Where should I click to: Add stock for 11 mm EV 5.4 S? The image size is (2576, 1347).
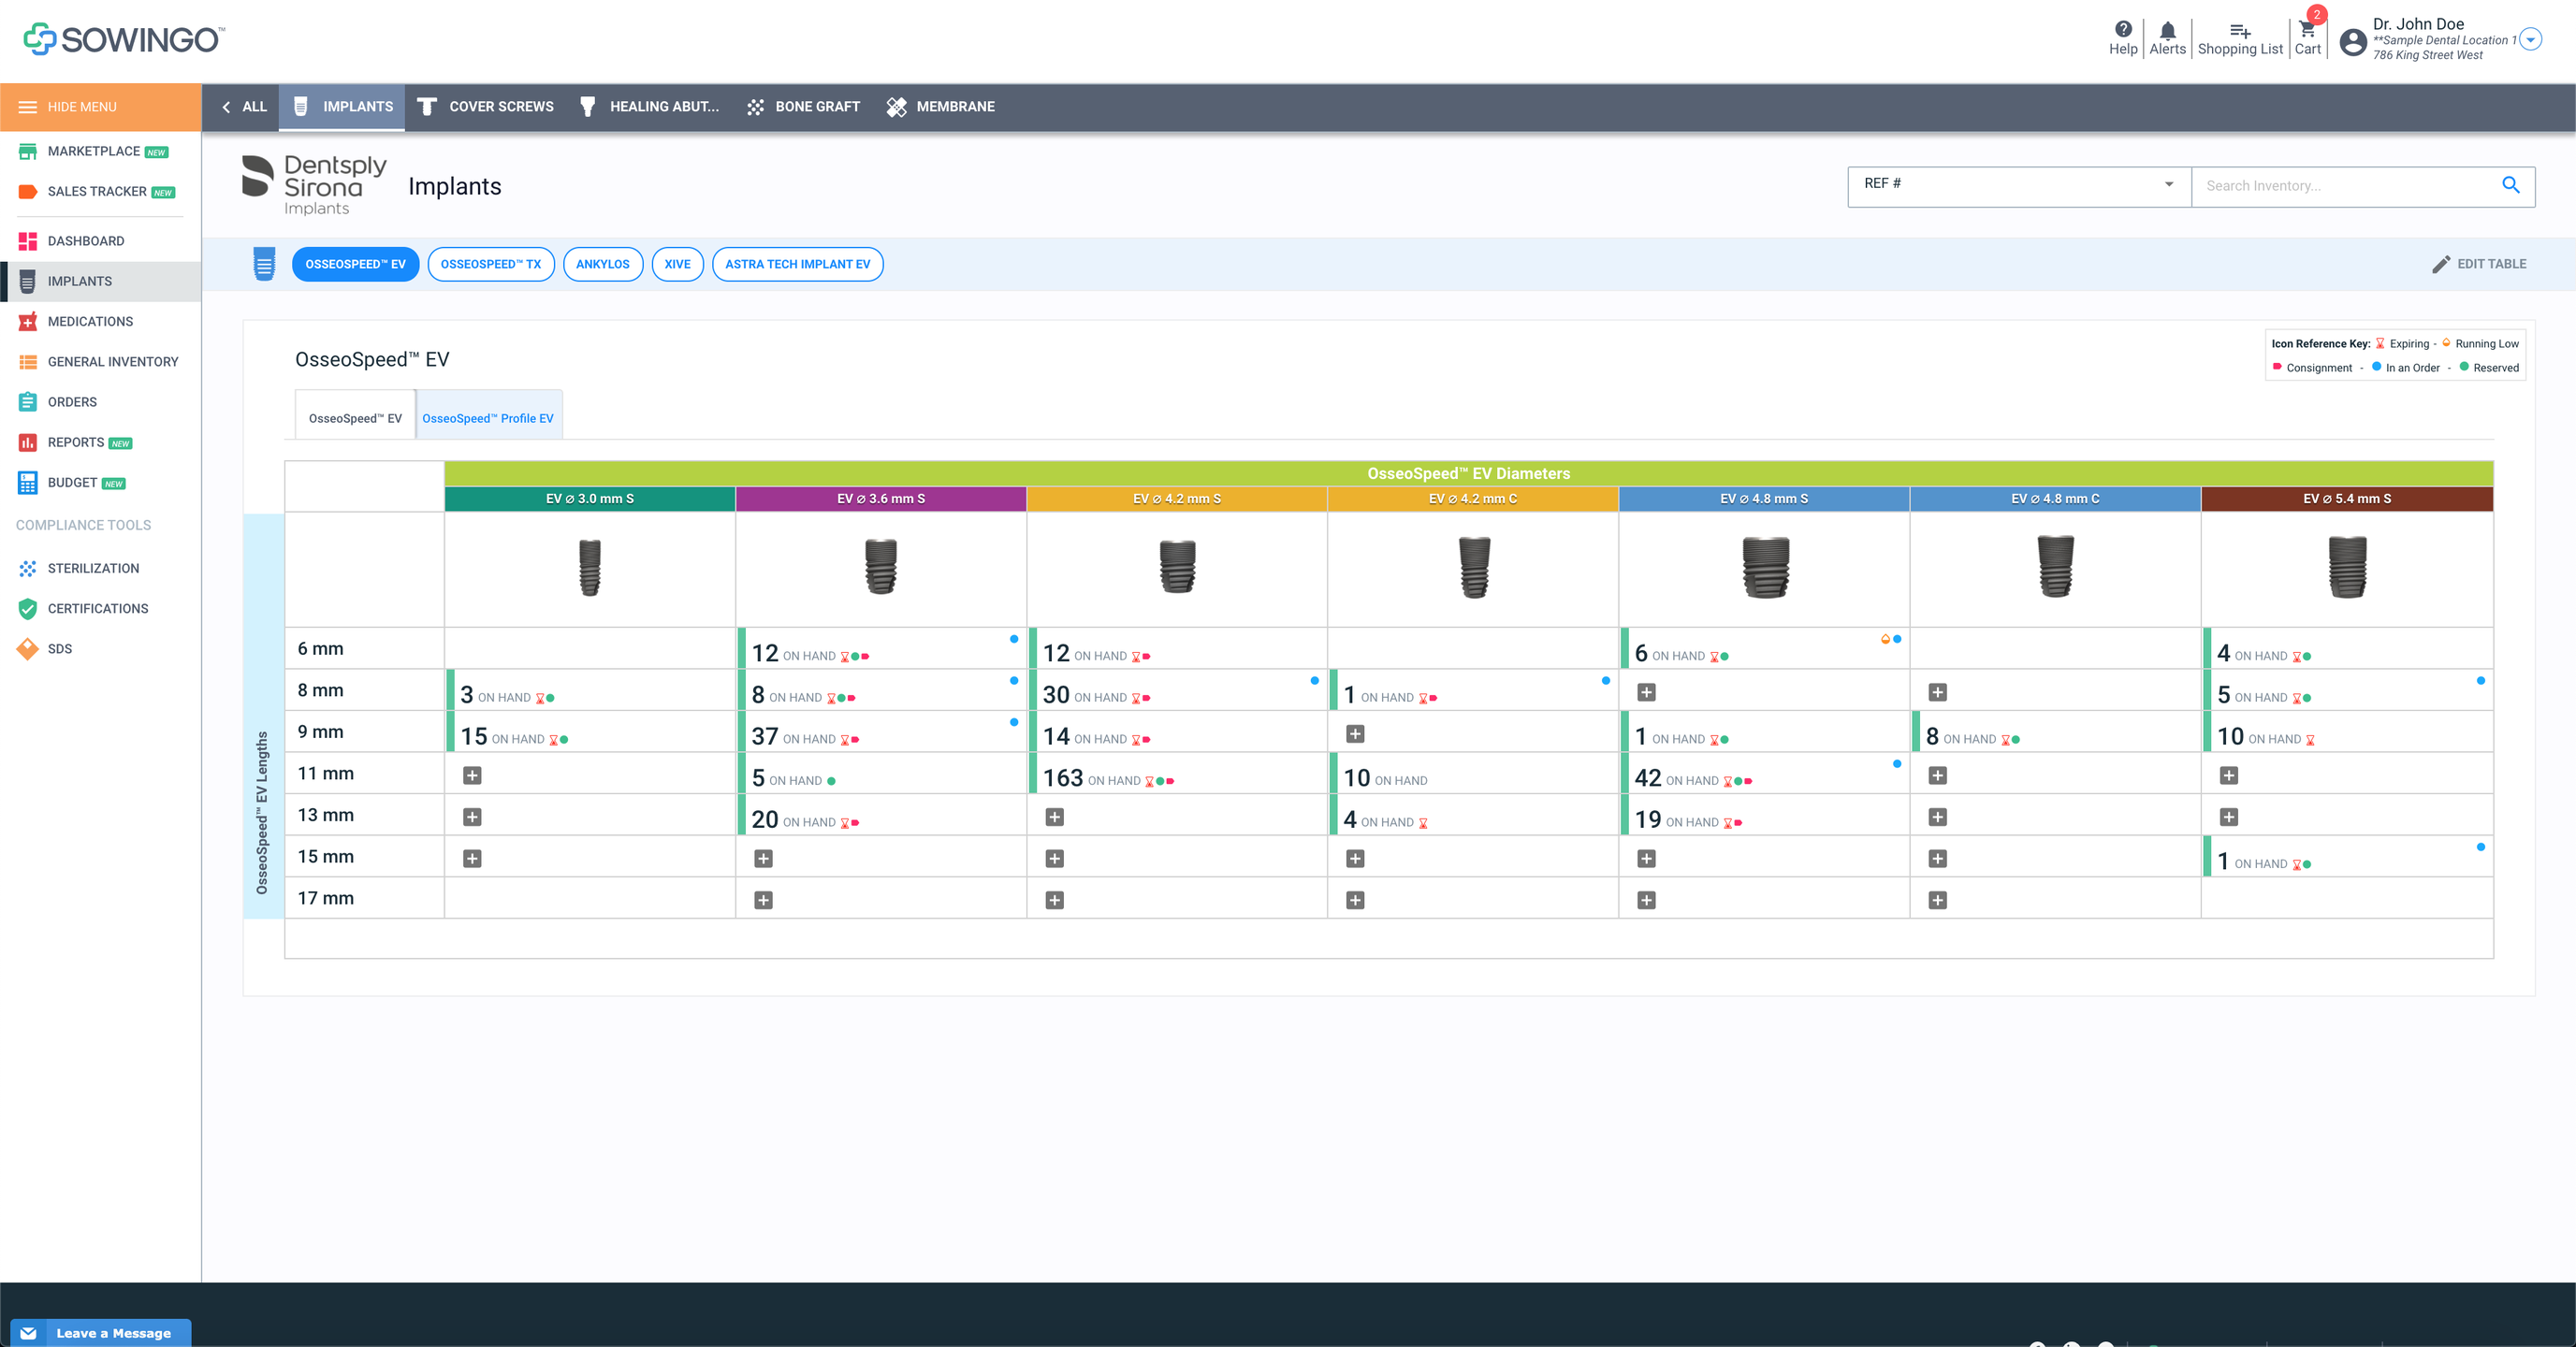click(x=2228, y=775)
